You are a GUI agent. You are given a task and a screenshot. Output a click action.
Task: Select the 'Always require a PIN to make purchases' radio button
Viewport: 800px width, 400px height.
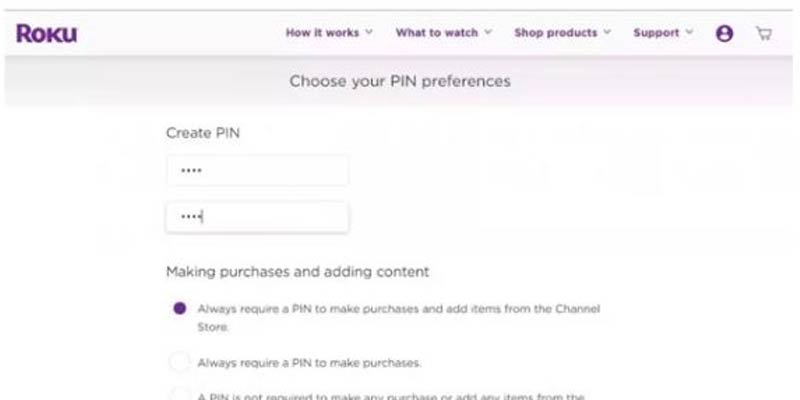point(179,363)
